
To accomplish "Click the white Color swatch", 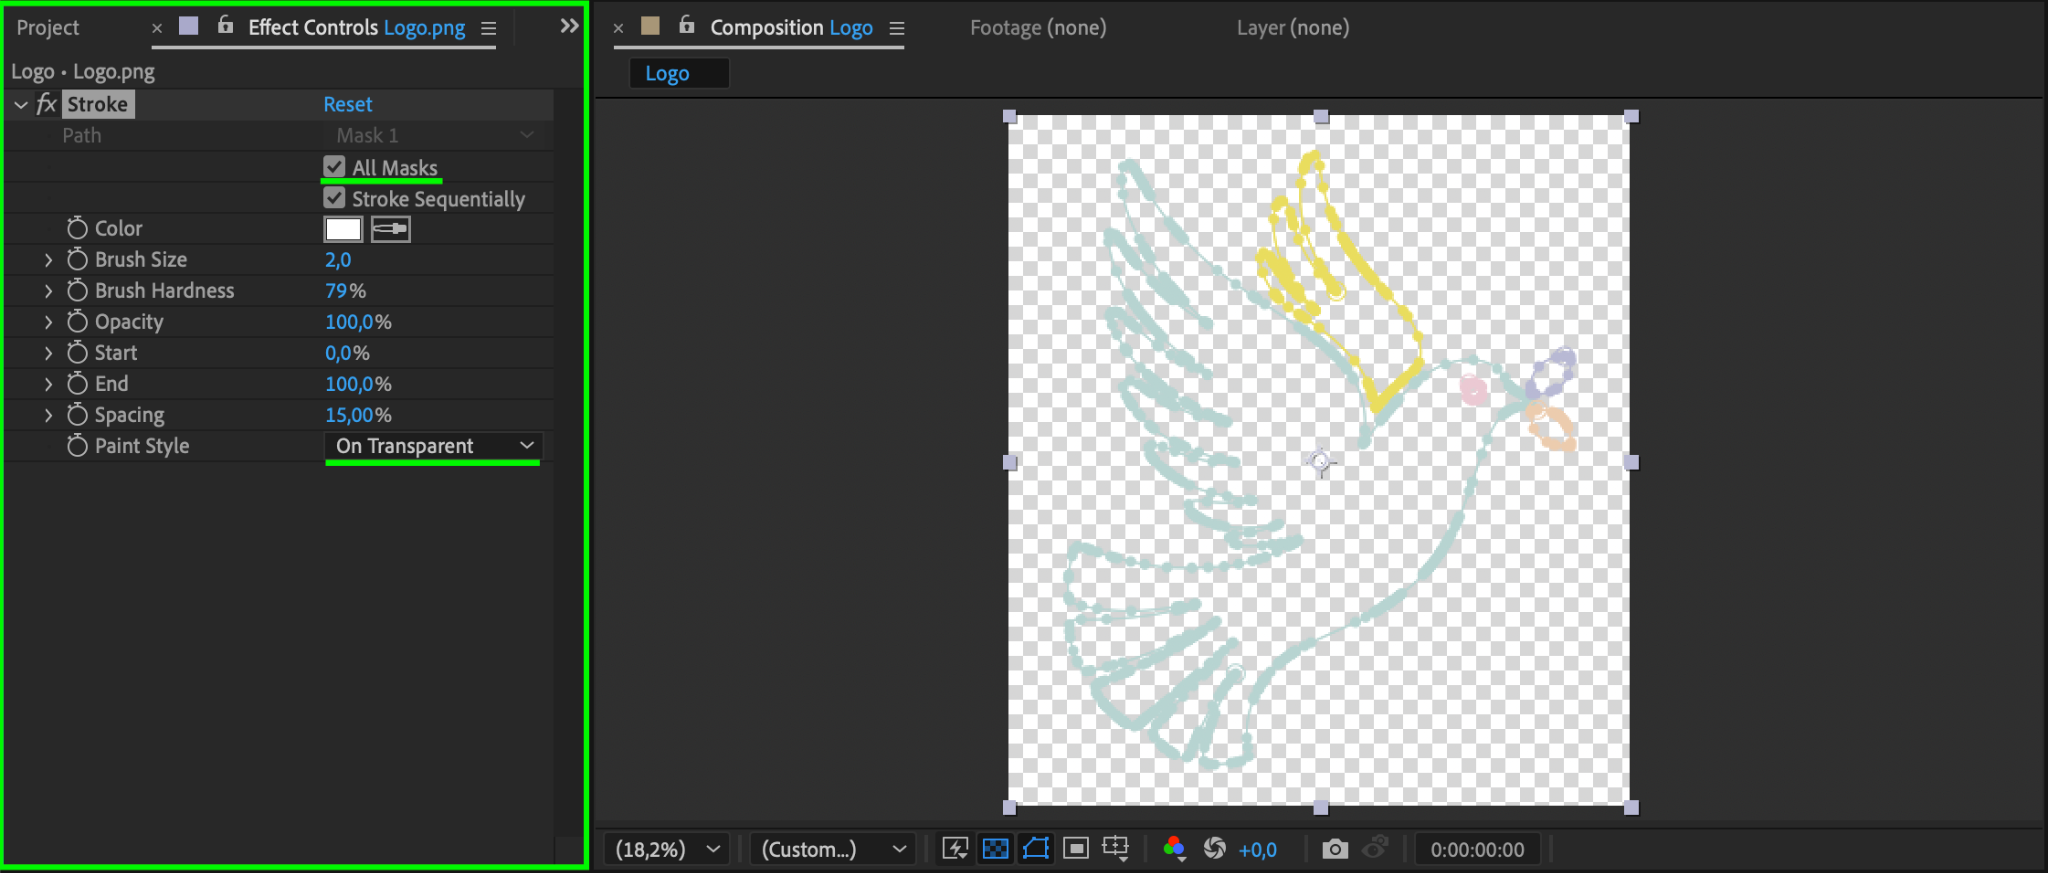I will point(343,229).
